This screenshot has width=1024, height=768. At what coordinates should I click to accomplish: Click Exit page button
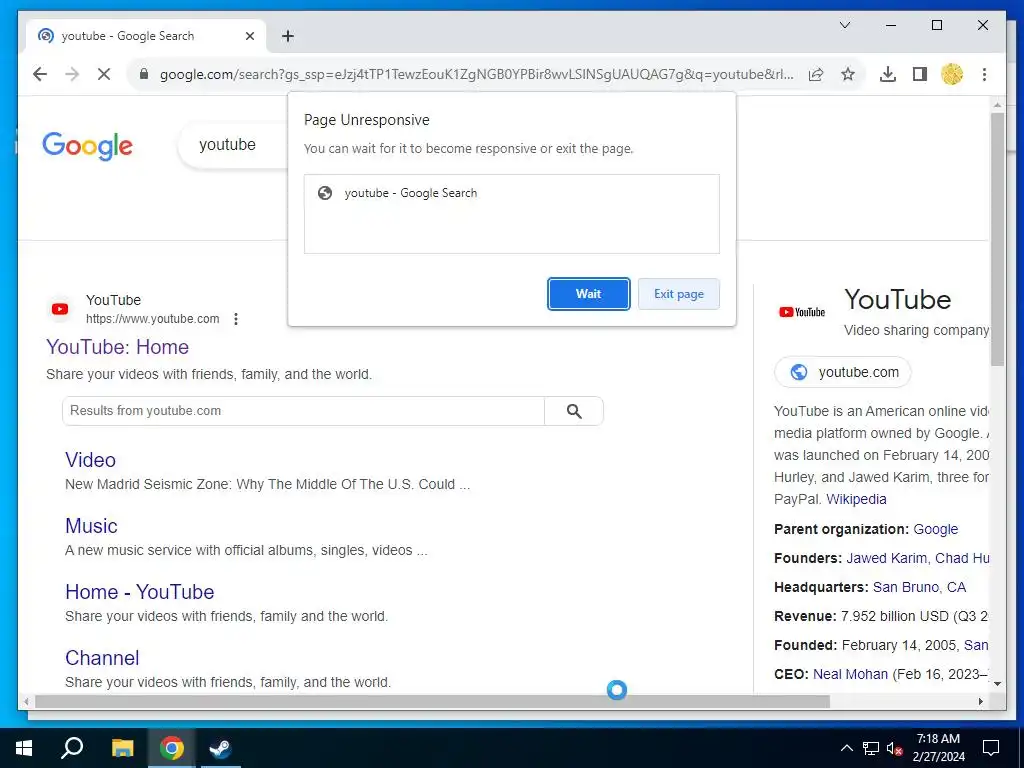[679, 294]
